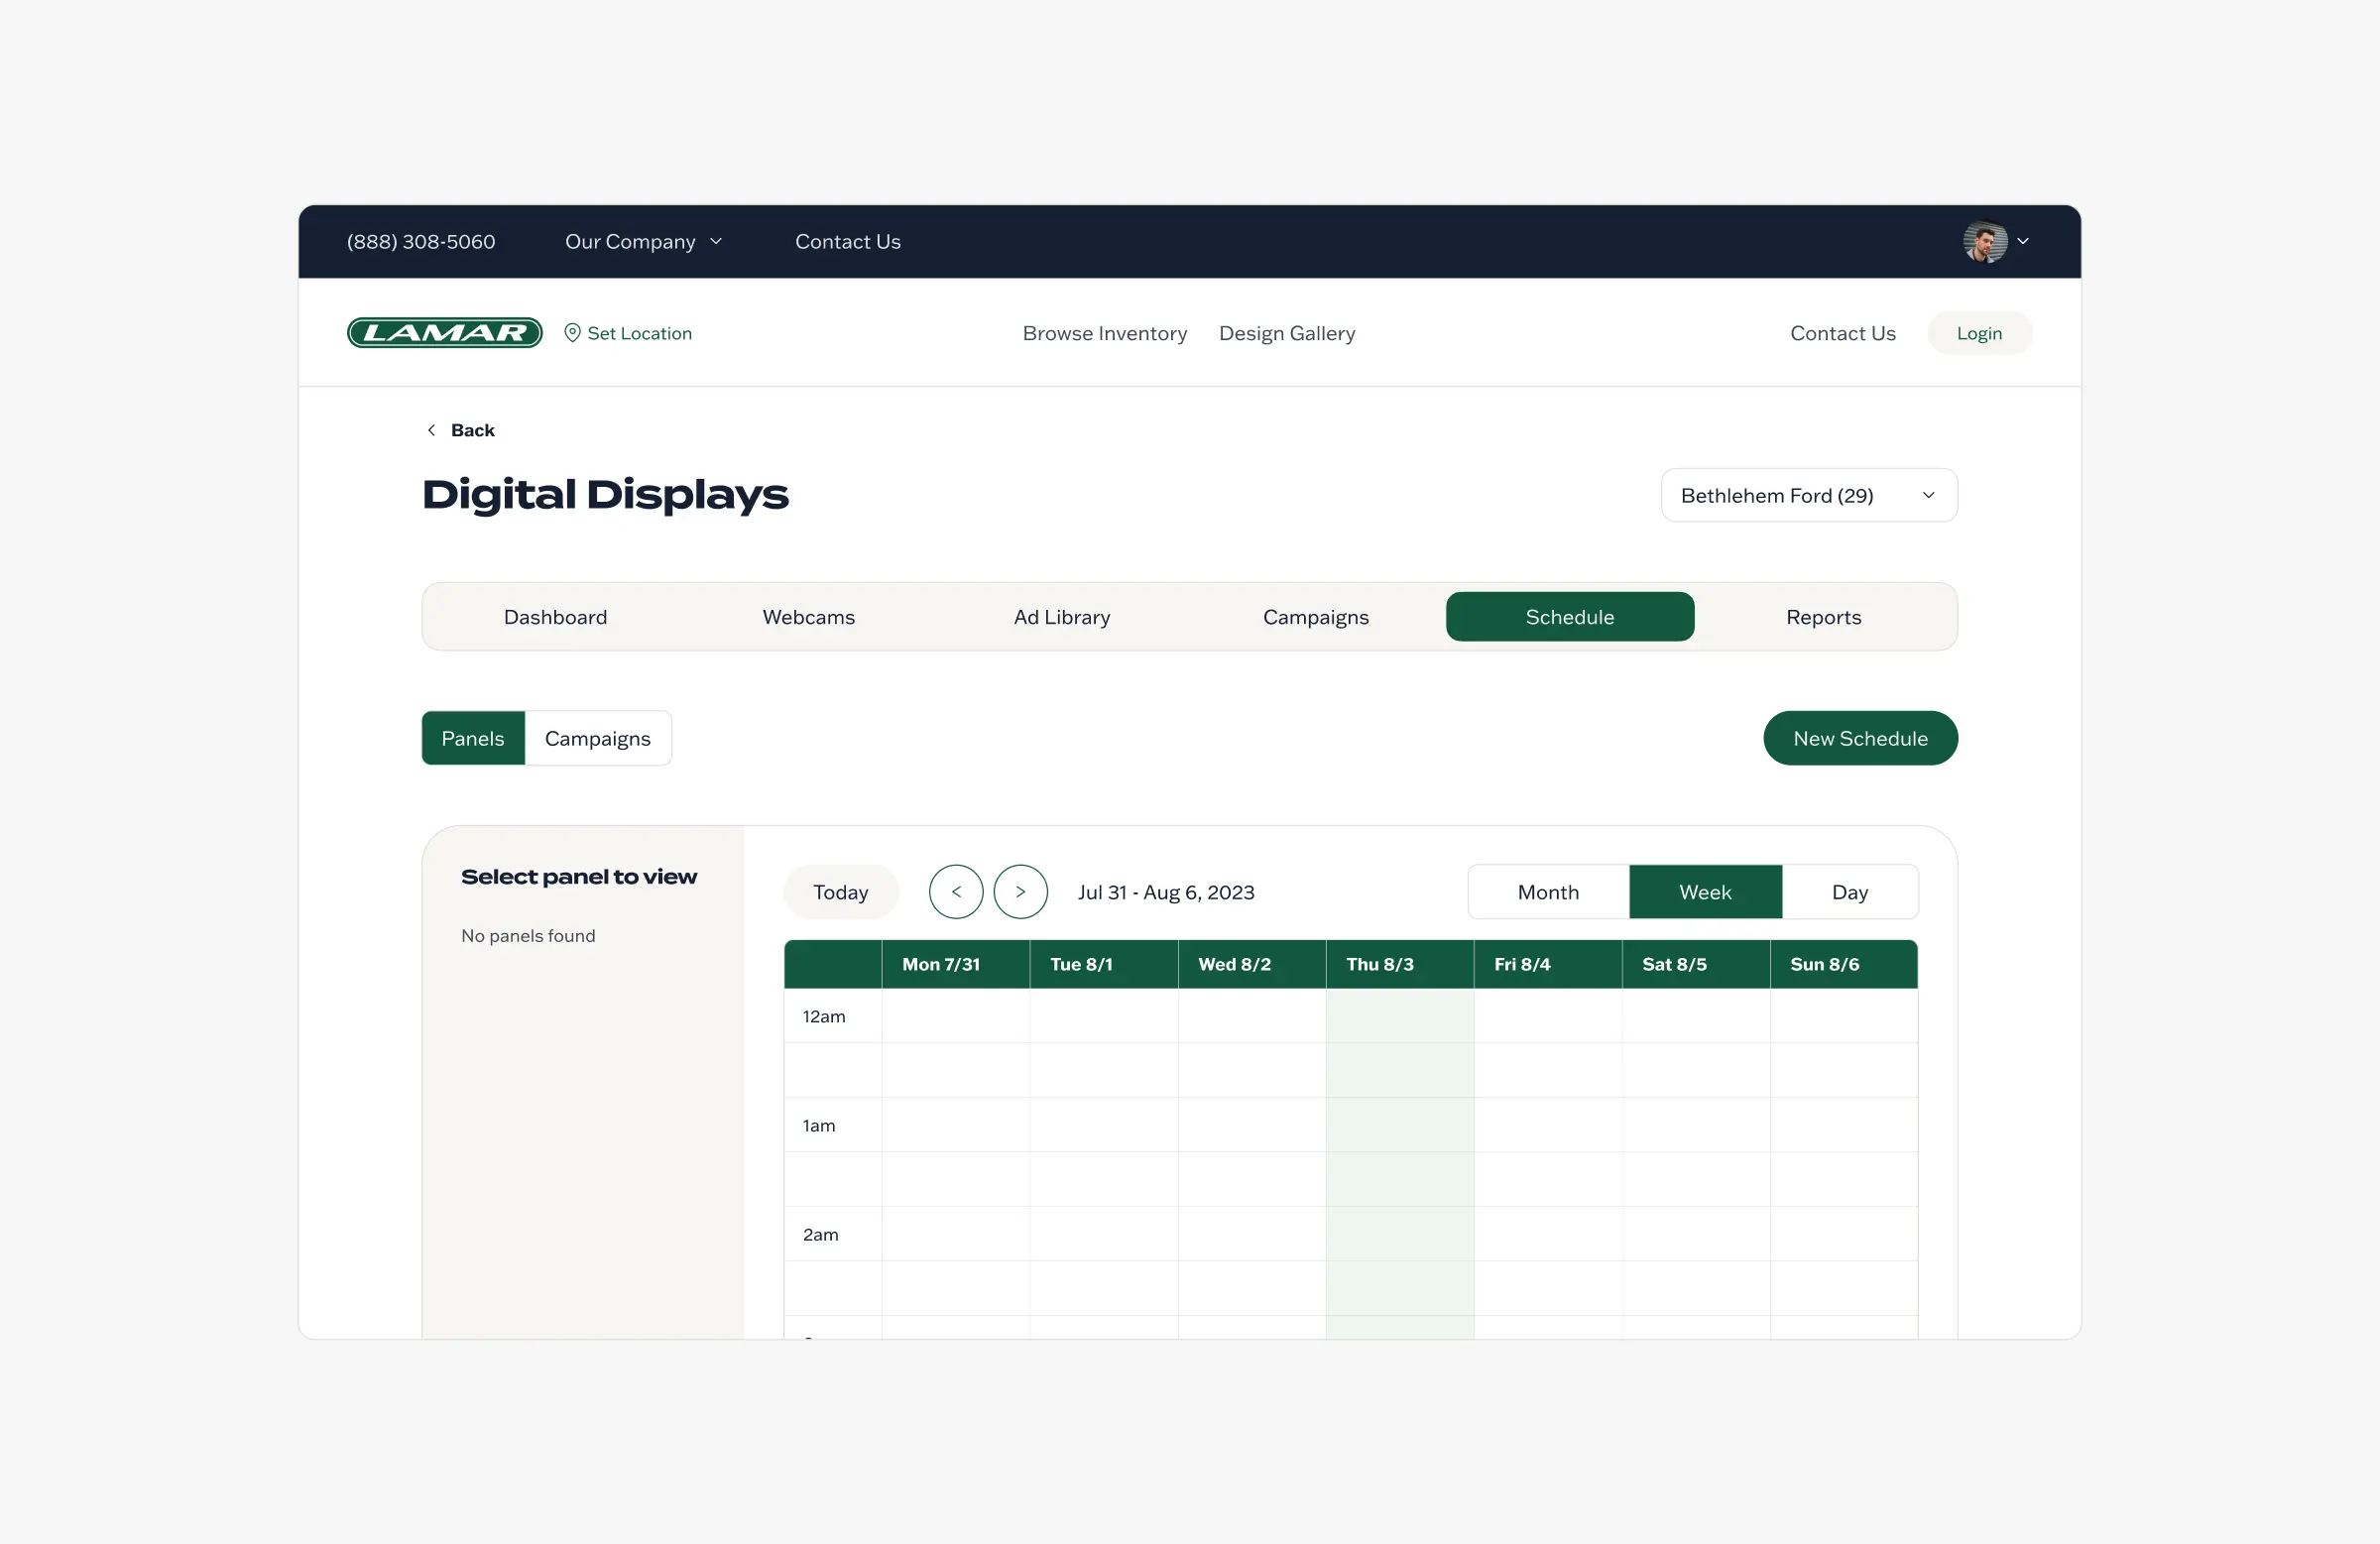Image resolution: width=2380 pixels, height=1544 pixels.
Task: Open the Ad Library tab
Action: tap(1061, 617)
